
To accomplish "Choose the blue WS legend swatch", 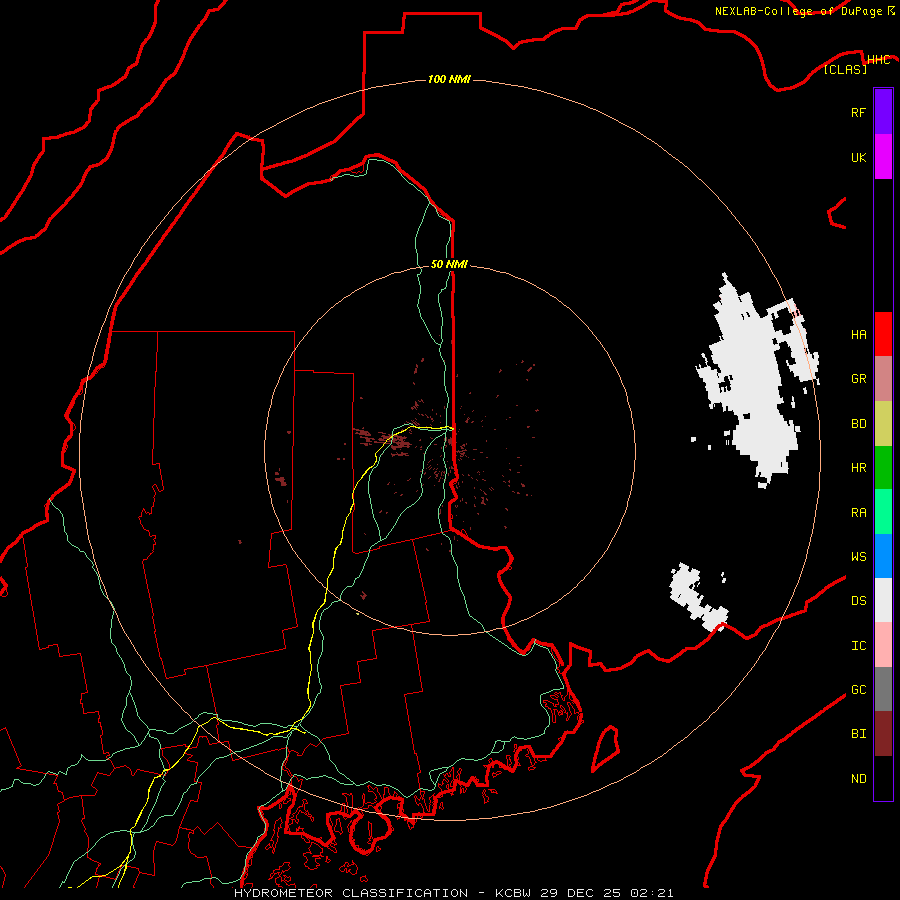I will tap(883, 556).
